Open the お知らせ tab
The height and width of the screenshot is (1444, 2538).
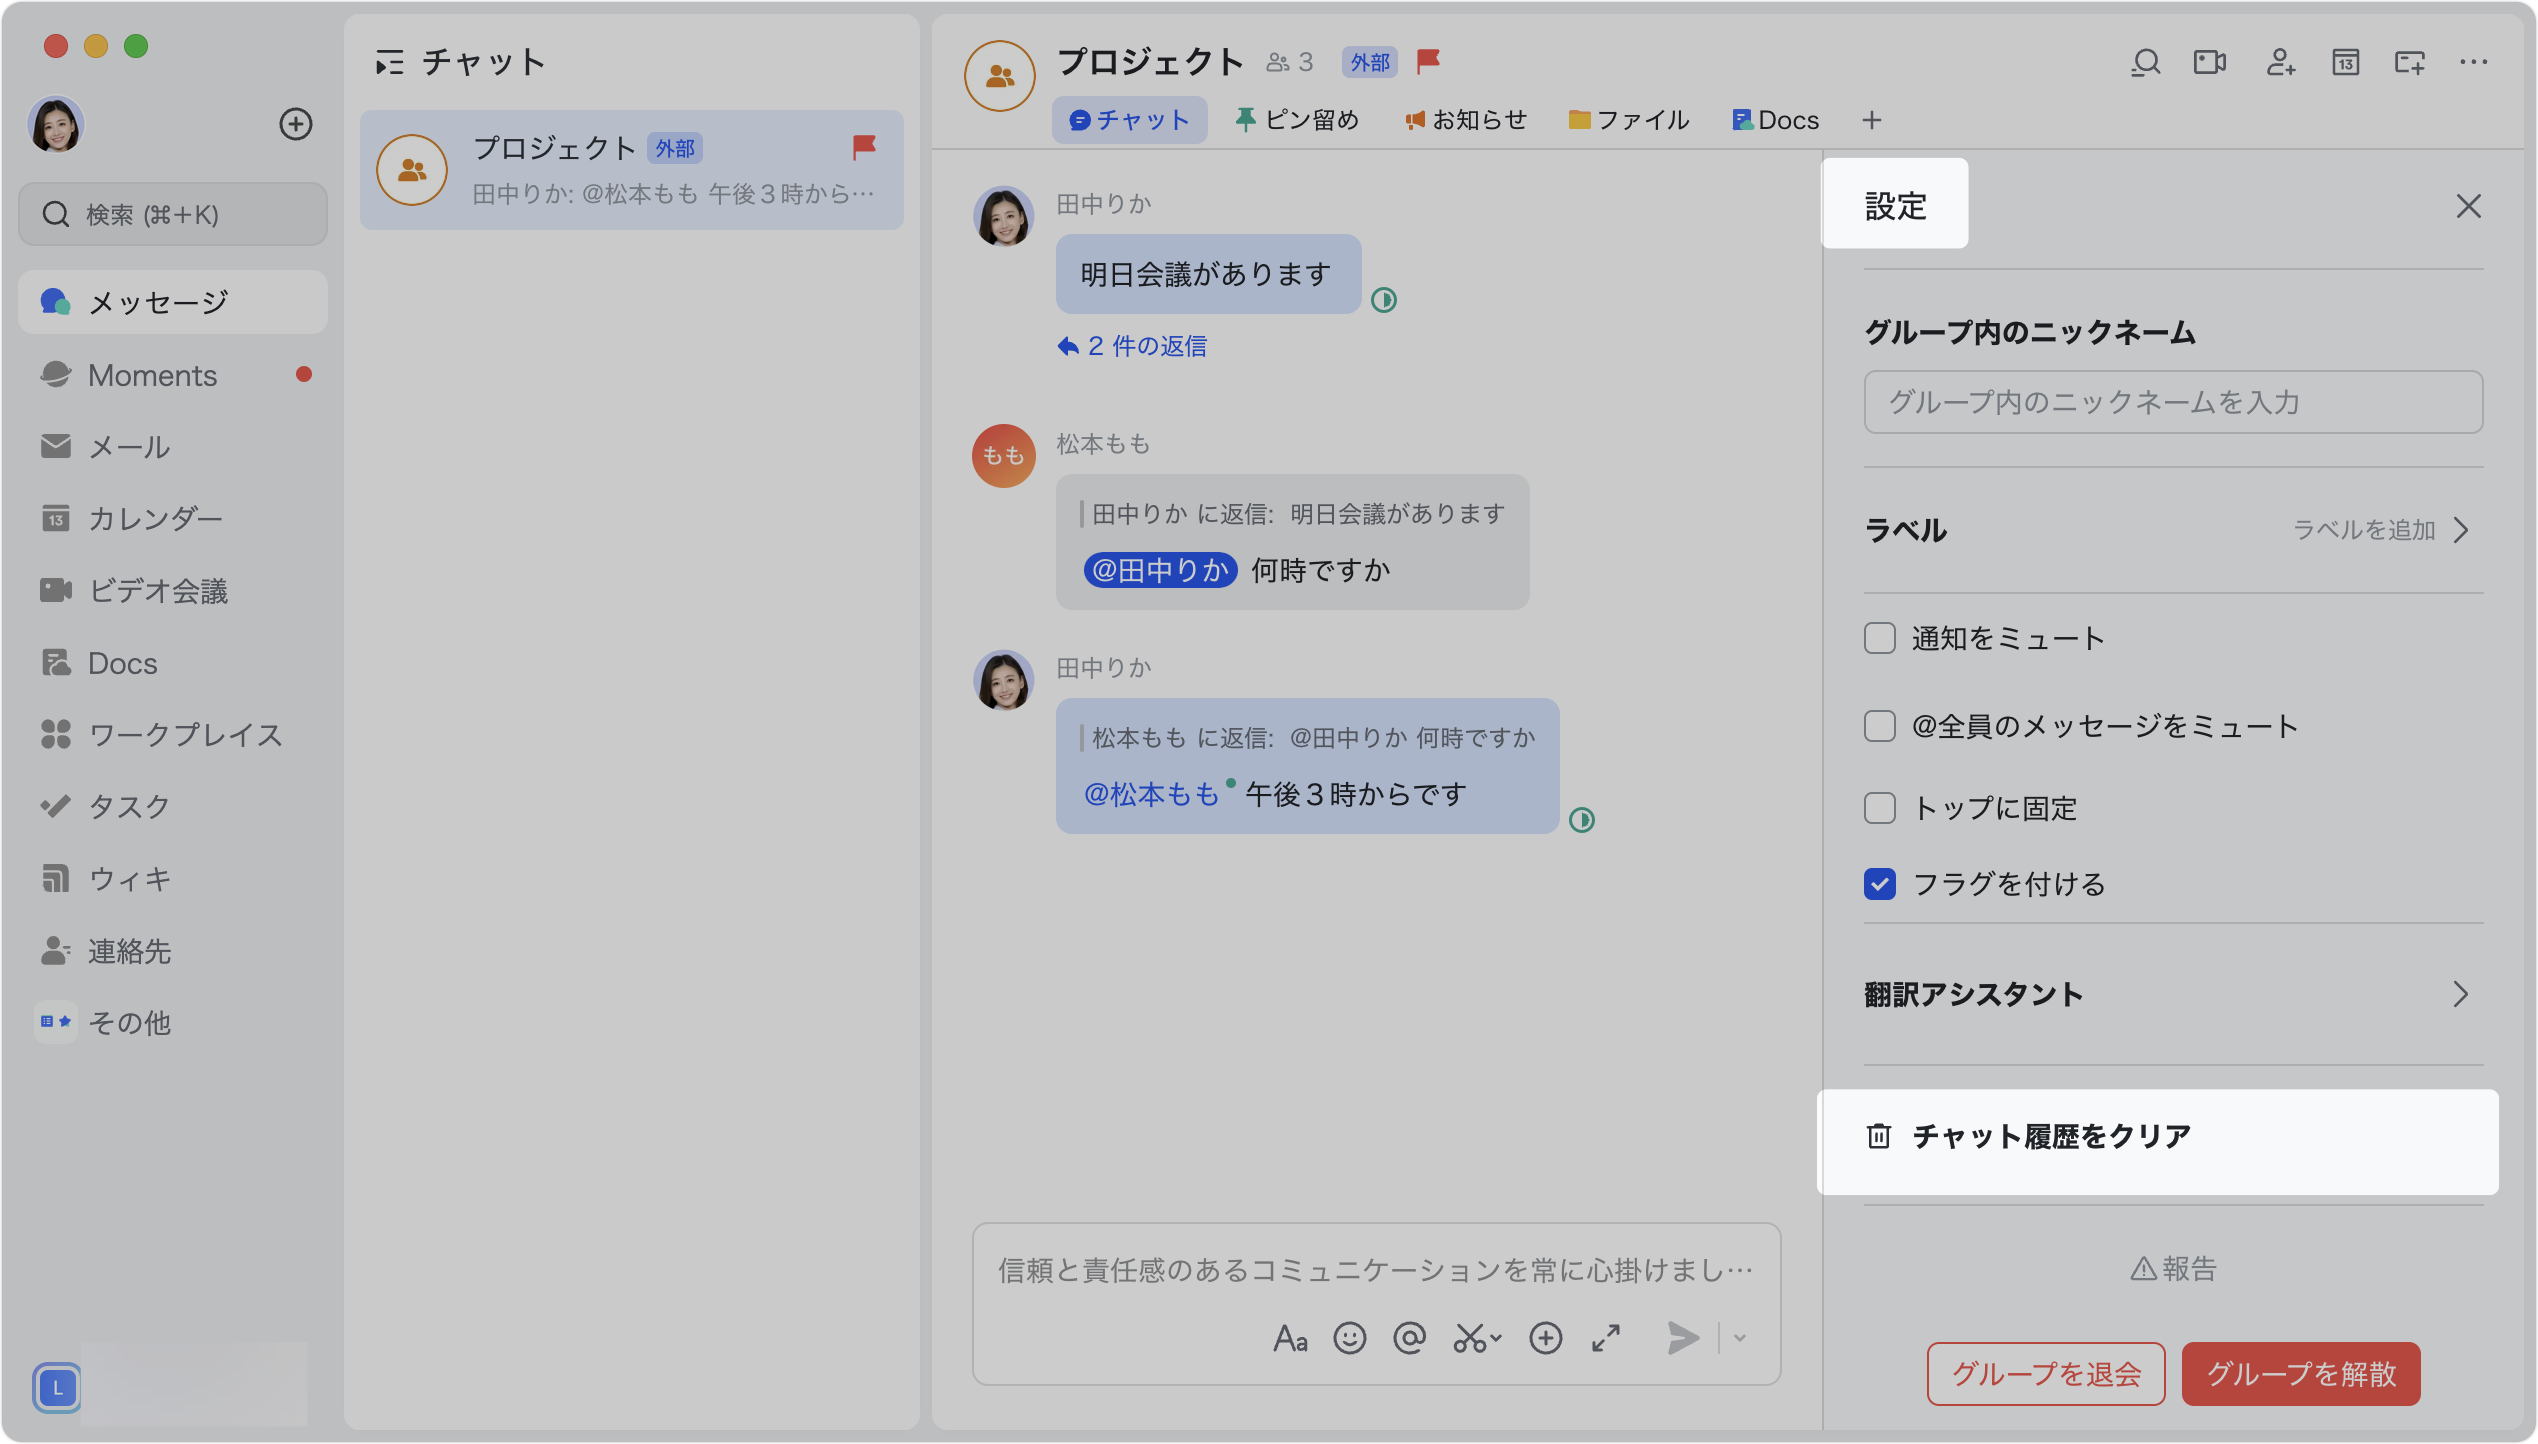[x=1465, y=119]
